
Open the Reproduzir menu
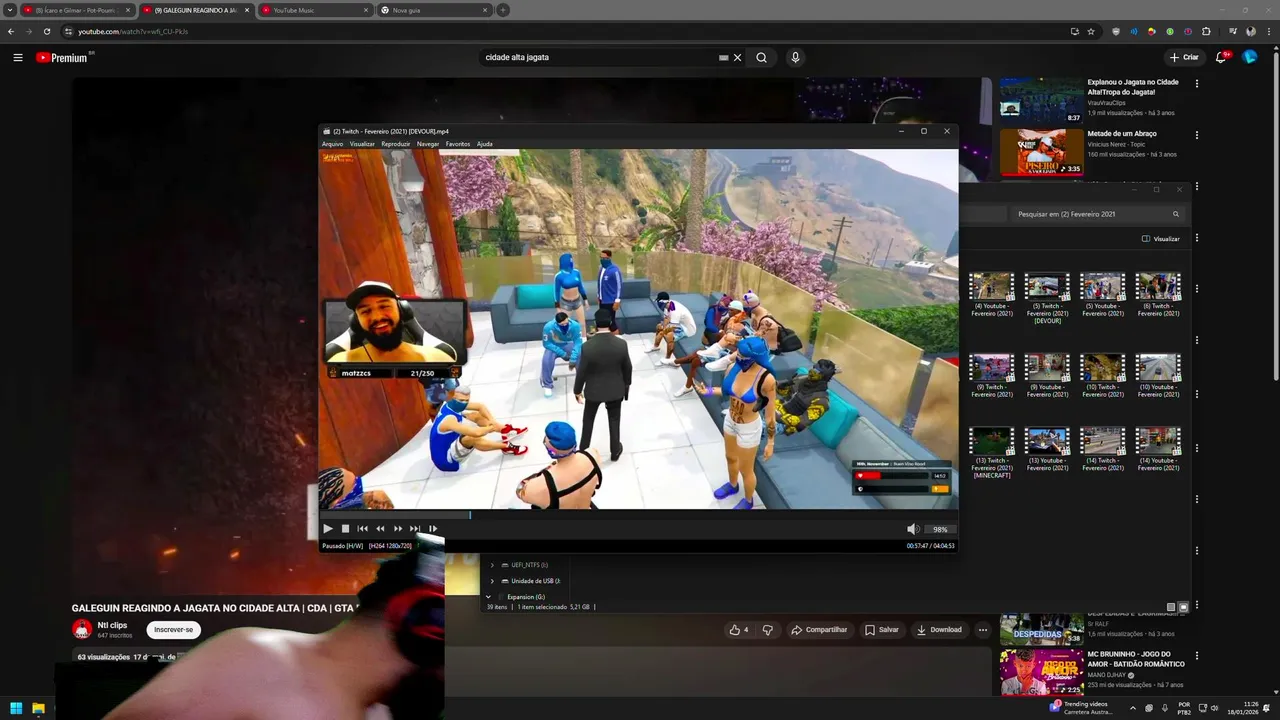pos(396,144)
